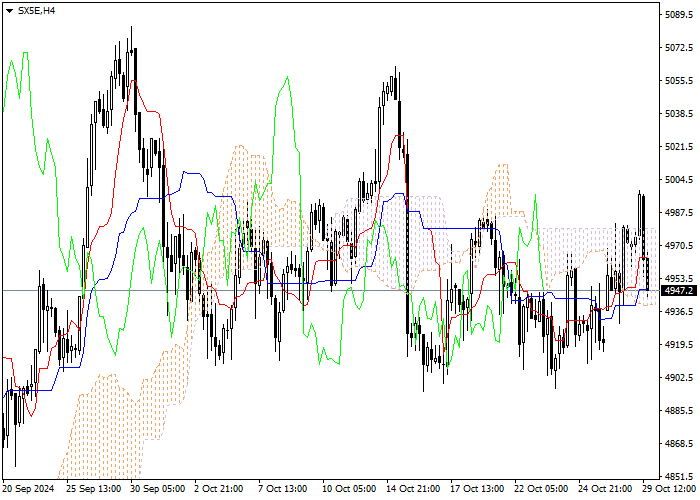Select price scale value 5004.5
700x500 pixels.
click(x=679, y=179)
